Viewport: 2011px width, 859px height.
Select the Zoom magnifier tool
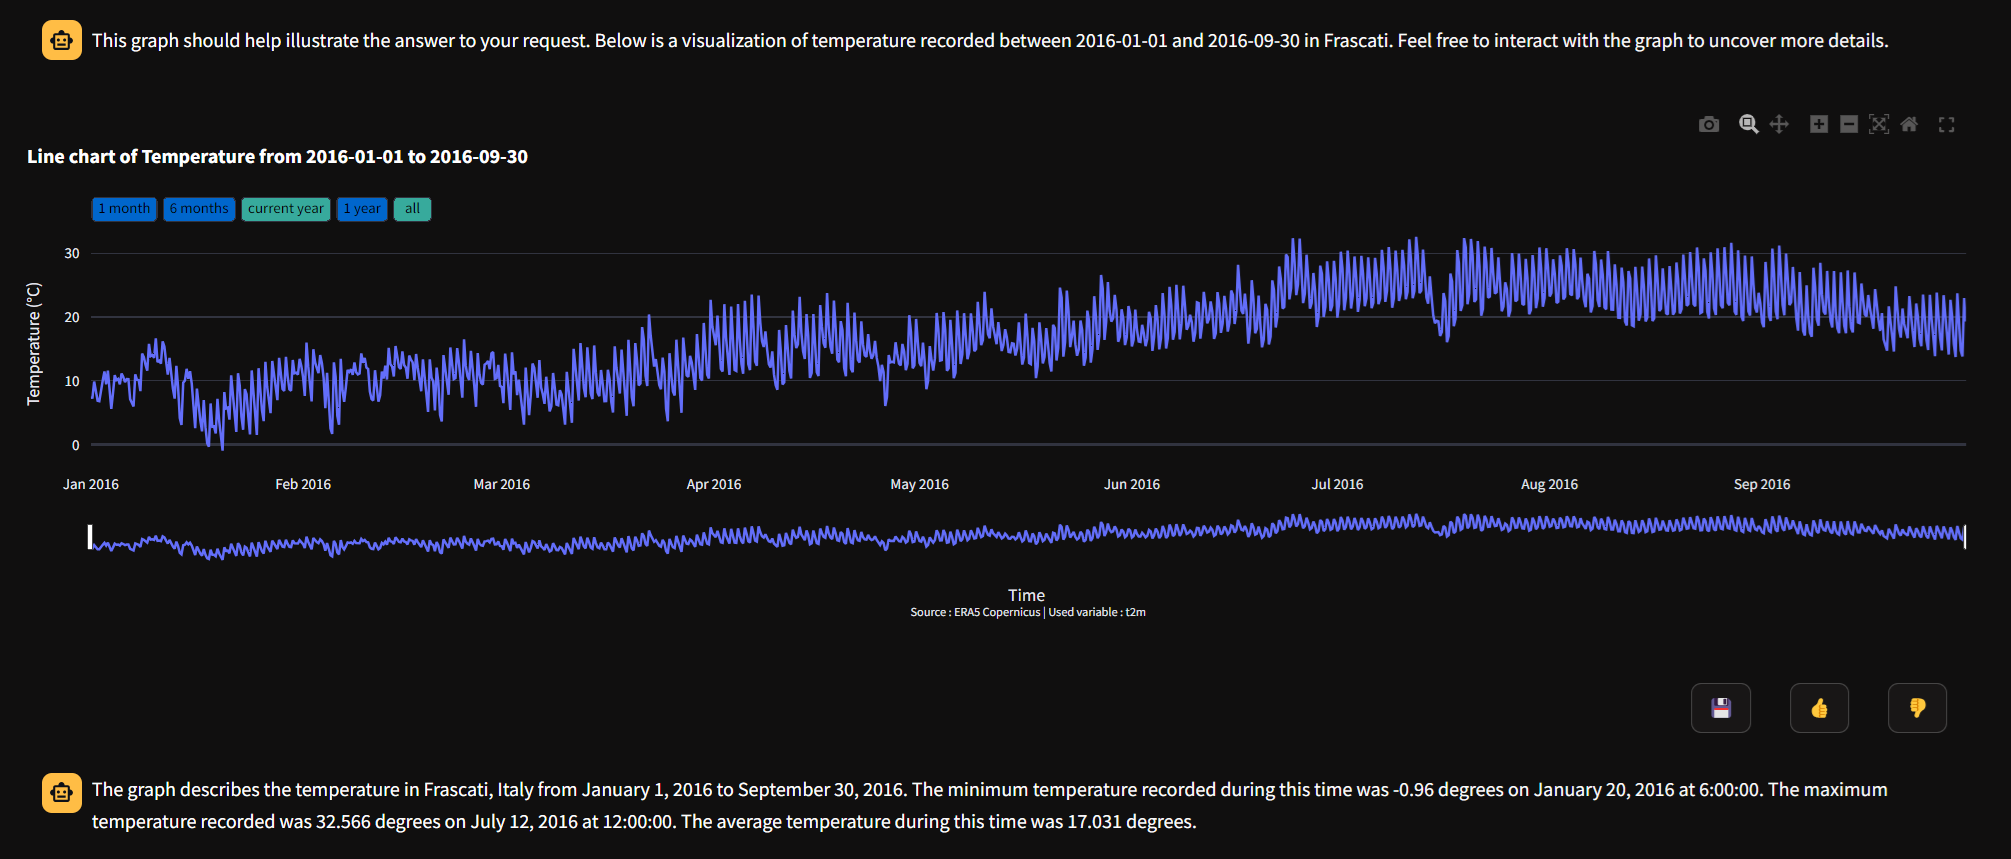[1748, 124]
